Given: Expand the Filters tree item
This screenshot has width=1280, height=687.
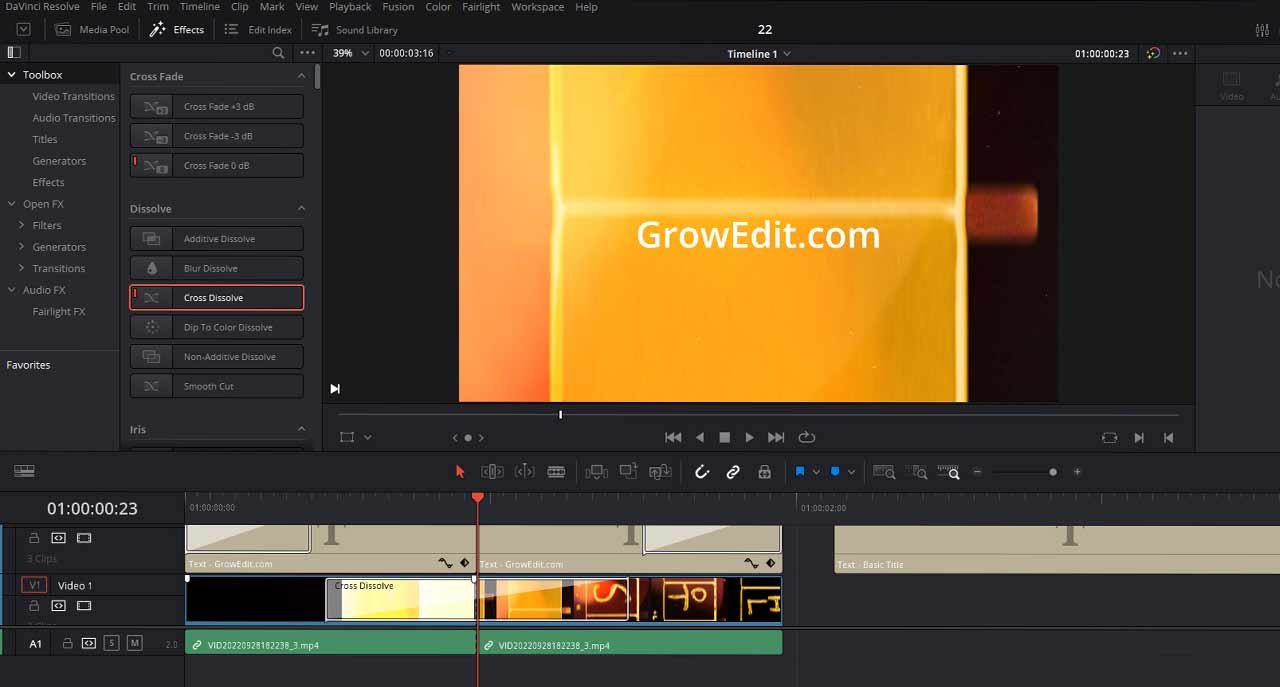Looking at the screenshot, I should [x=22, y=225].
